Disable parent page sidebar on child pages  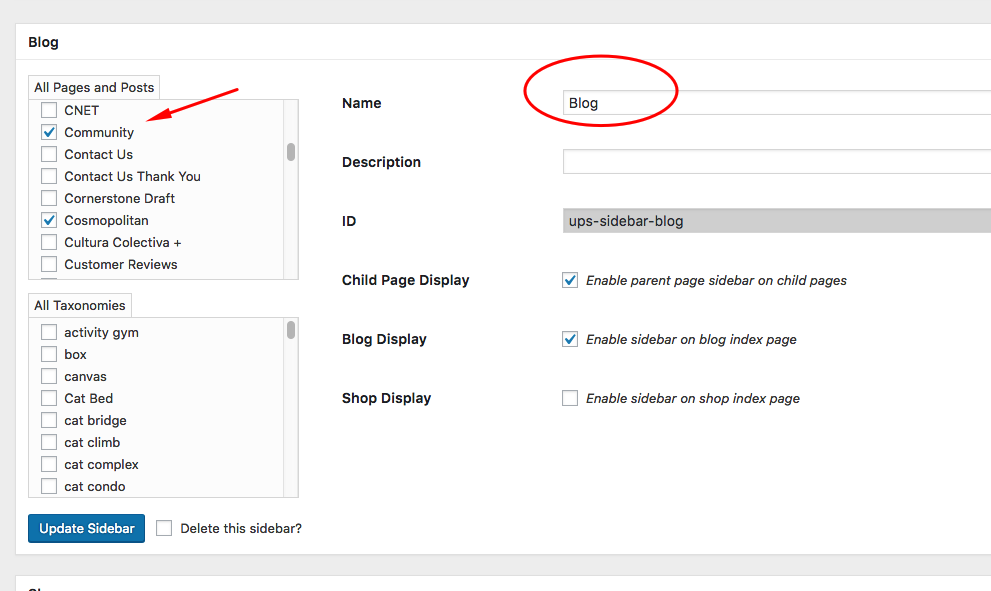pos(570,280)
